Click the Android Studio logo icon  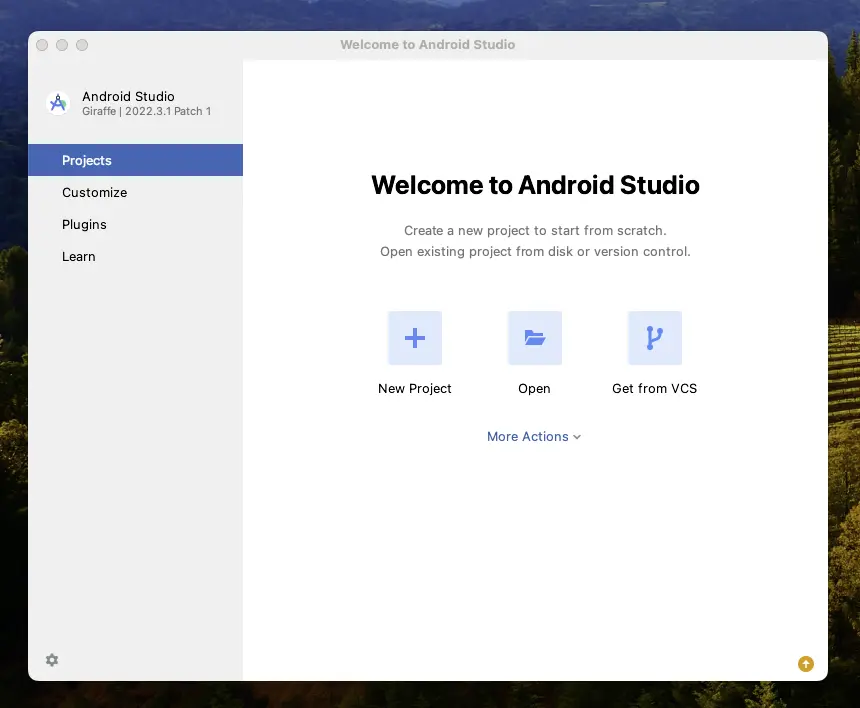(x=58, y=103)
